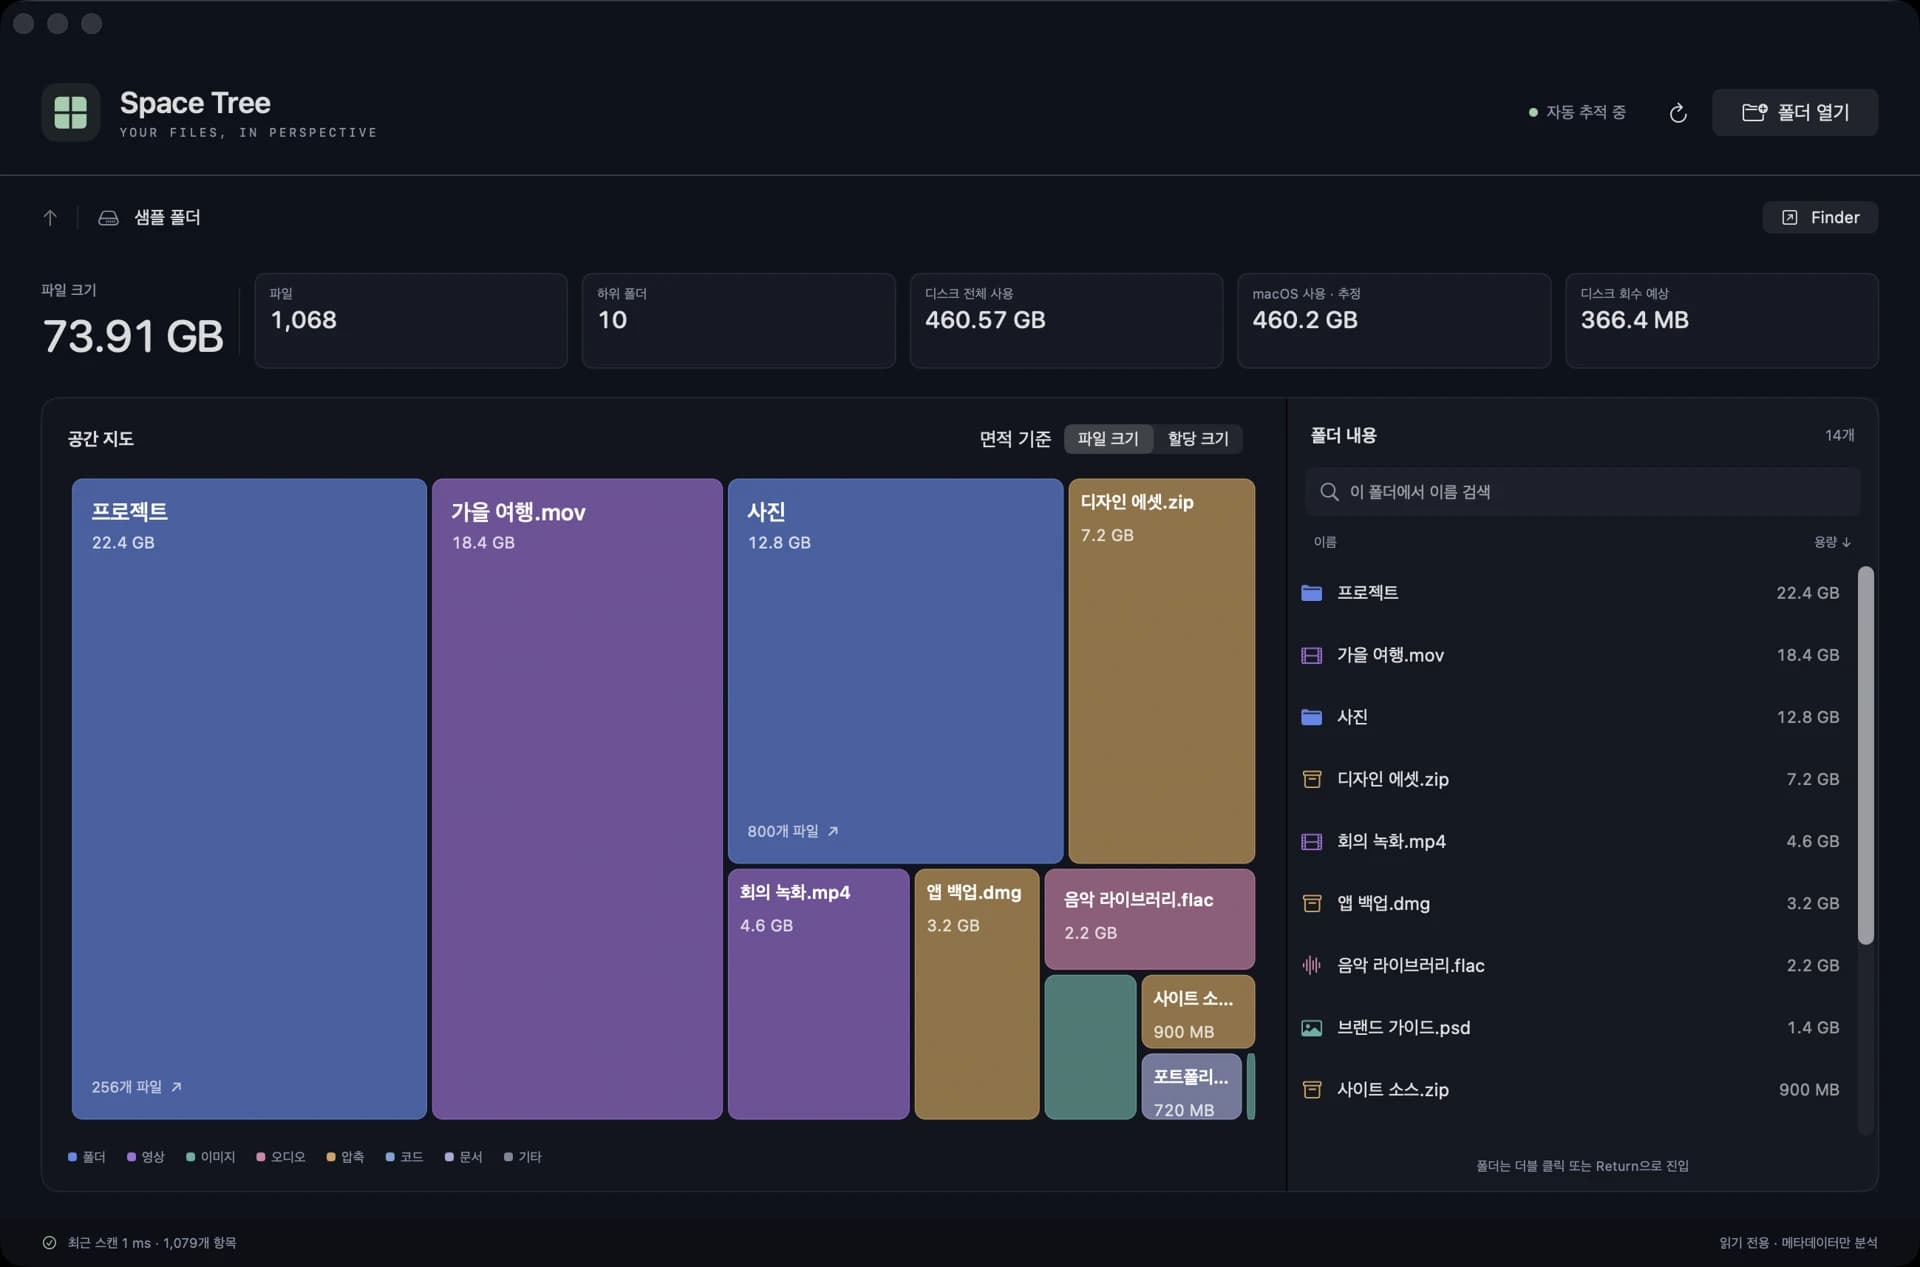Sort by the 용량 column header
Viewport: 1920px width, 1267px height.
coord(1832,542)
